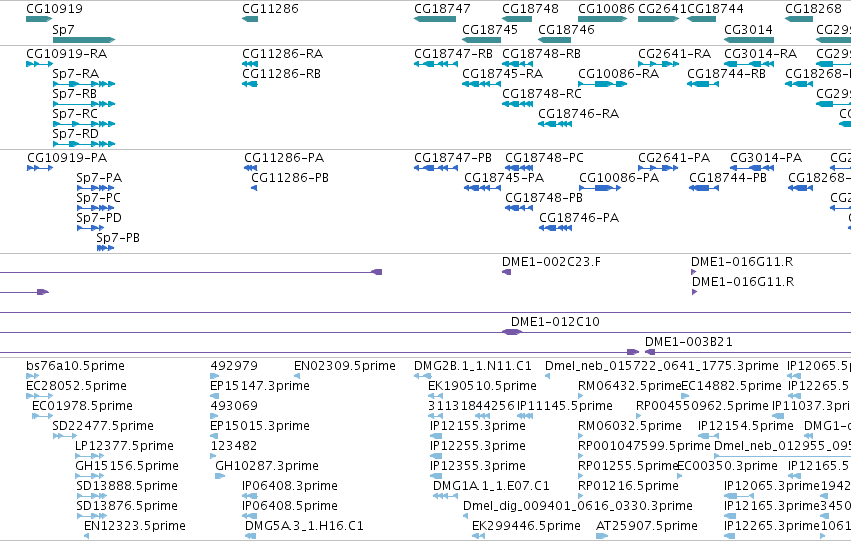Click protein label CG10919-PA

[x=67, y=158]
